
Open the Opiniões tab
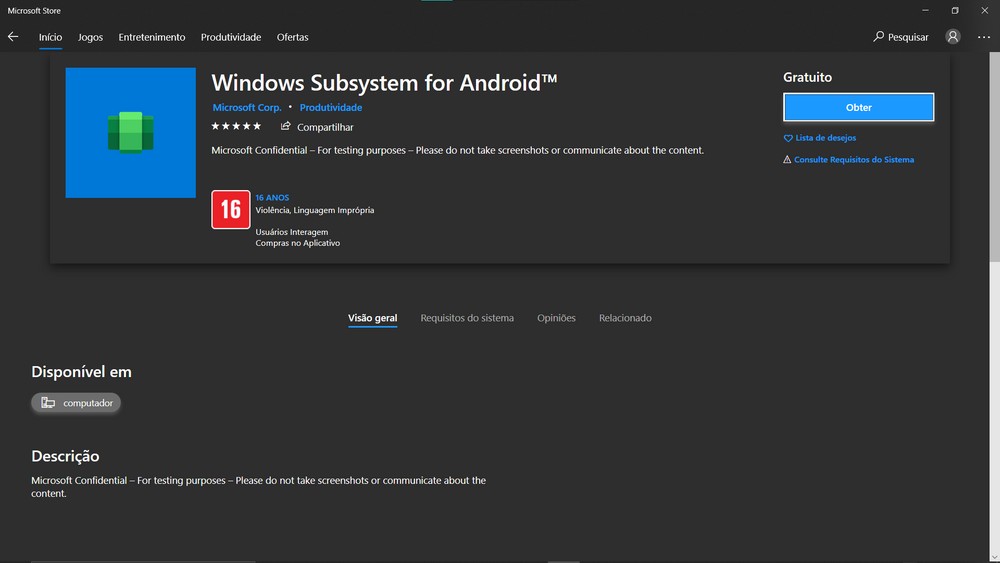556,318
